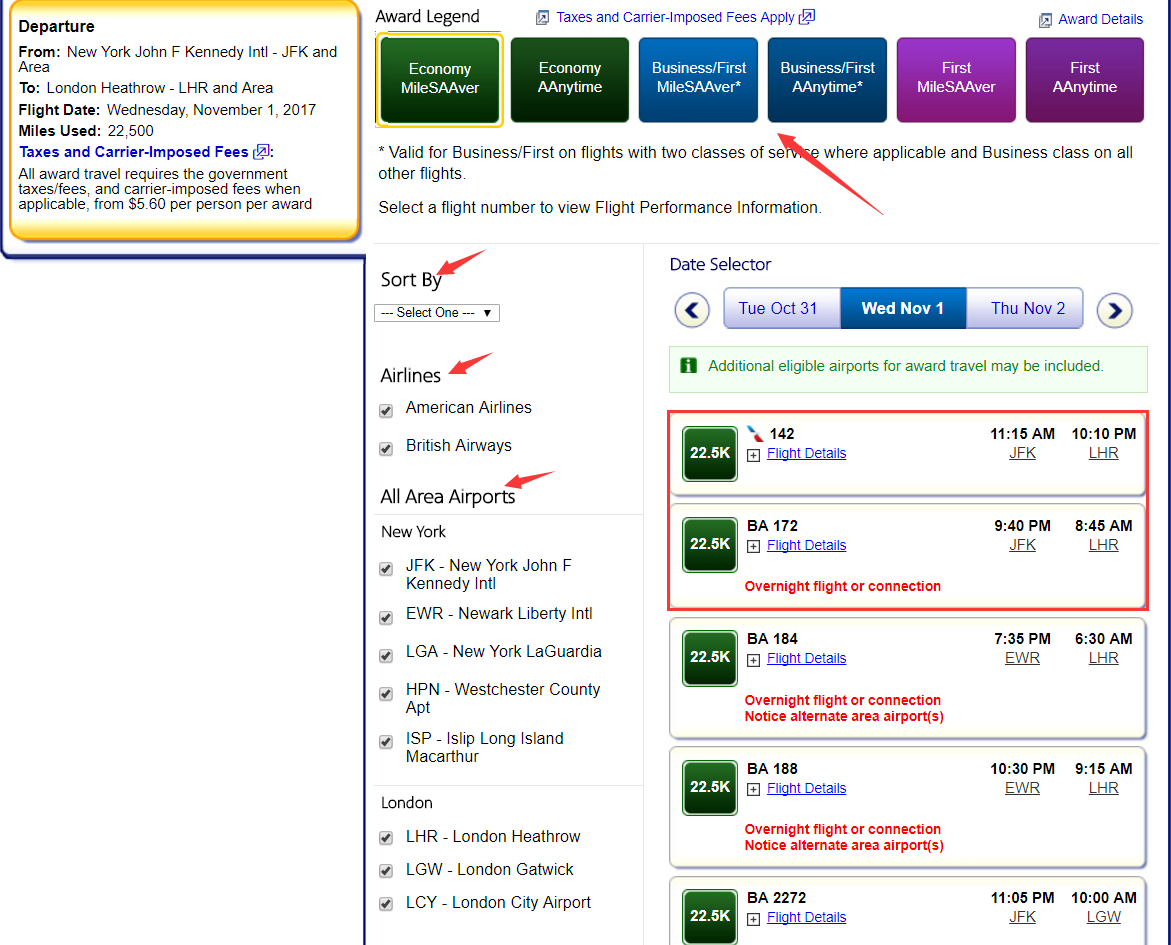1171x945 pixels.
Task: Select First AAnytime award type
Action: 1084,79
